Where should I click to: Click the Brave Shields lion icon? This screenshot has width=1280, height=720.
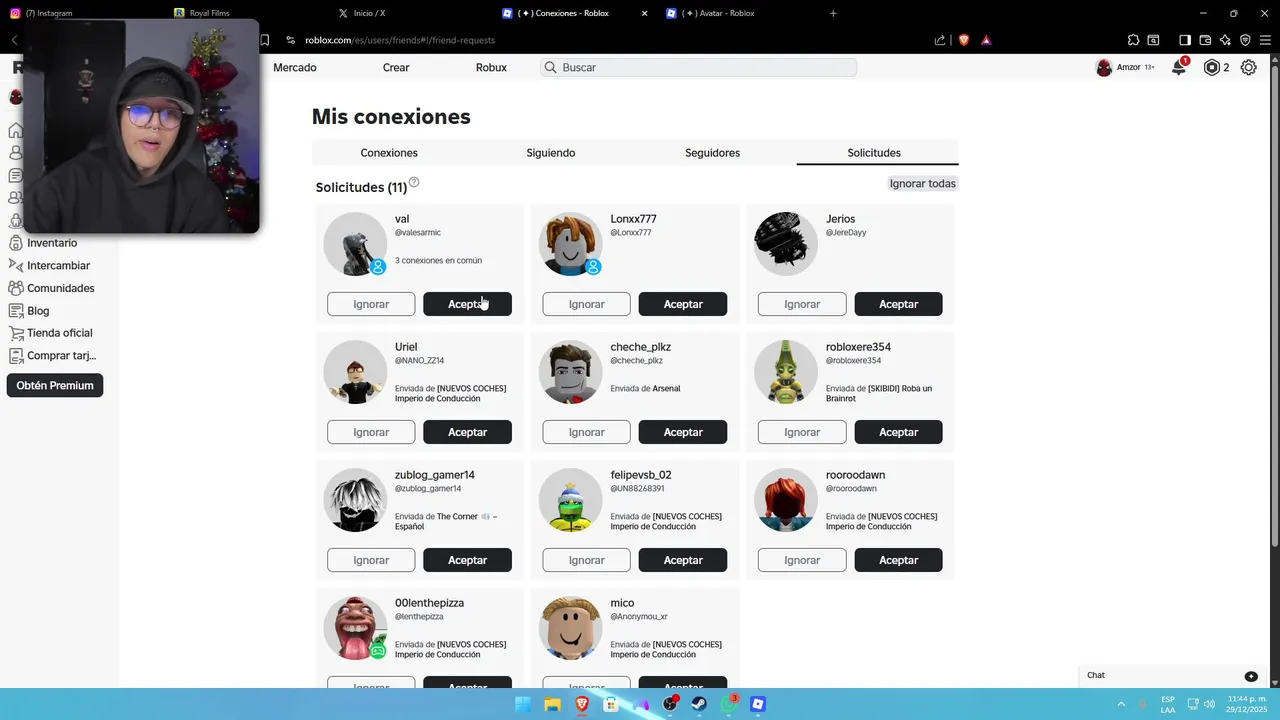[x=963, y=40]
